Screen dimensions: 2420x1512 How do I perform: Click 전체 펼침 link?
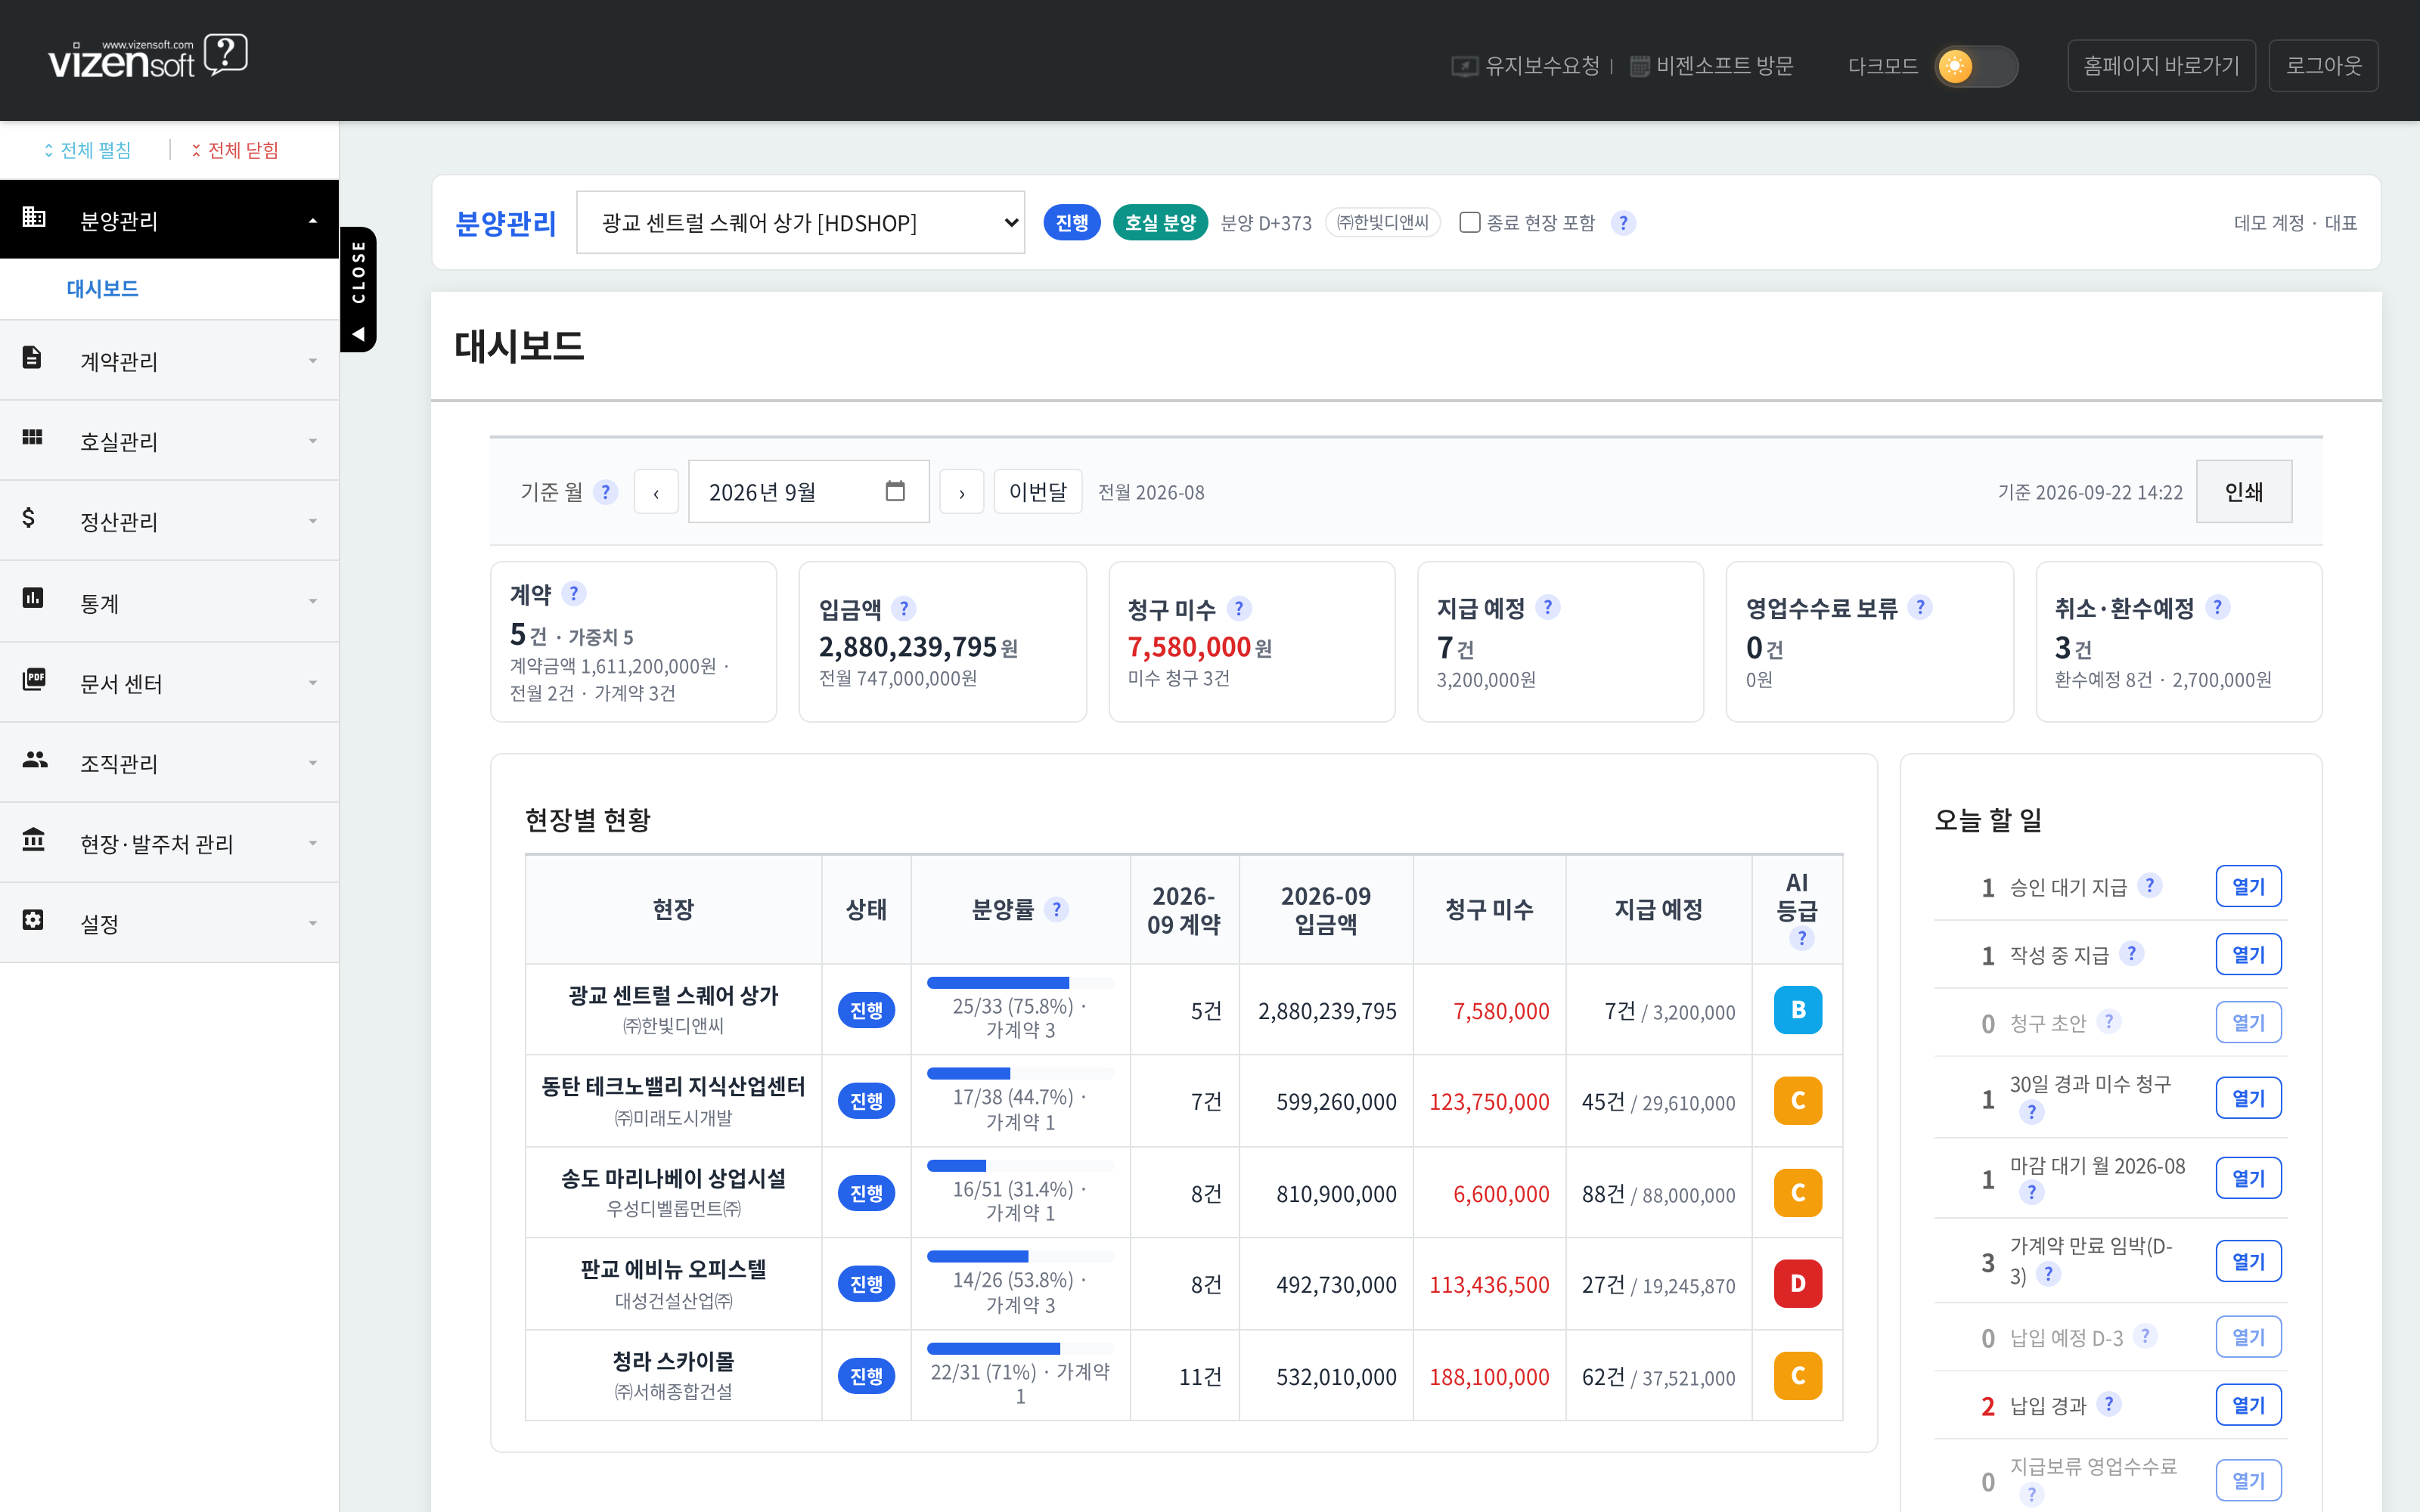pyautogui.click(x=87, y=150)
